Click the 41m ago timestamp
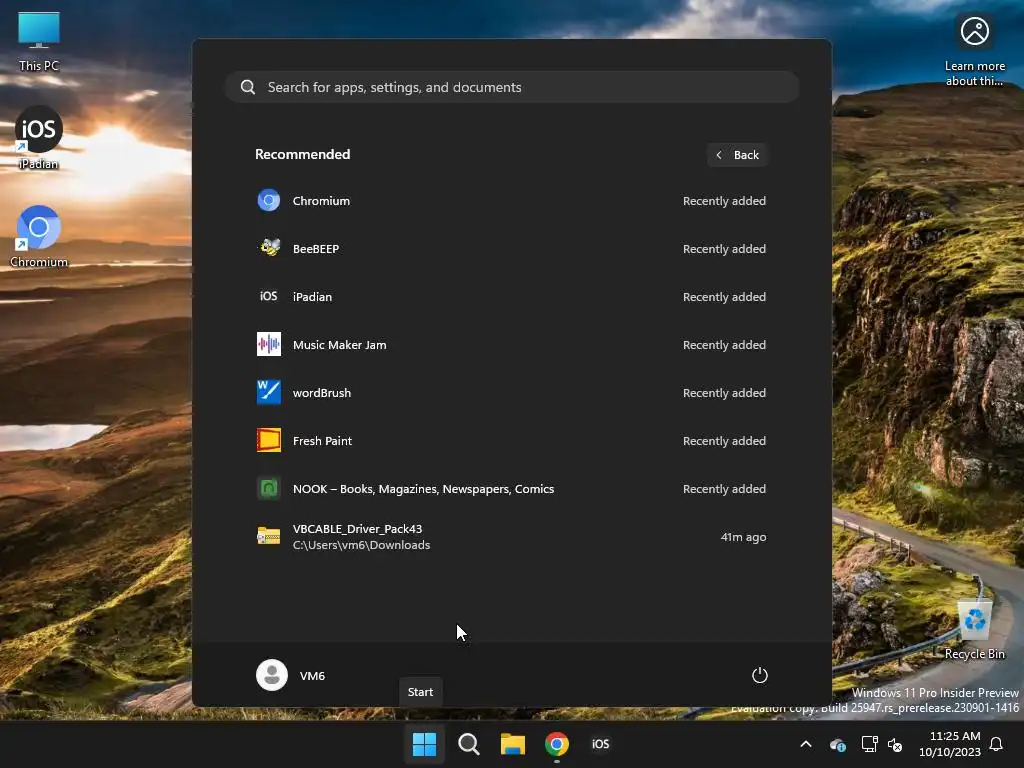This screenshot has width=1024, height=768. click(743, 537)
